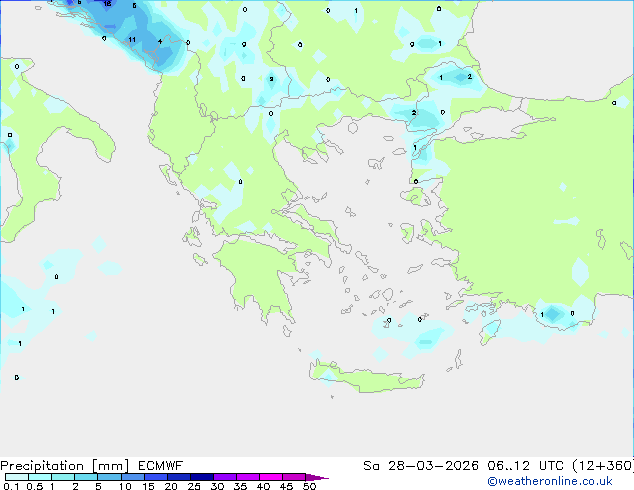Select the 15–20 mm legend color swatch
Screen dimensions: 634x490
[x=156, y=477]
